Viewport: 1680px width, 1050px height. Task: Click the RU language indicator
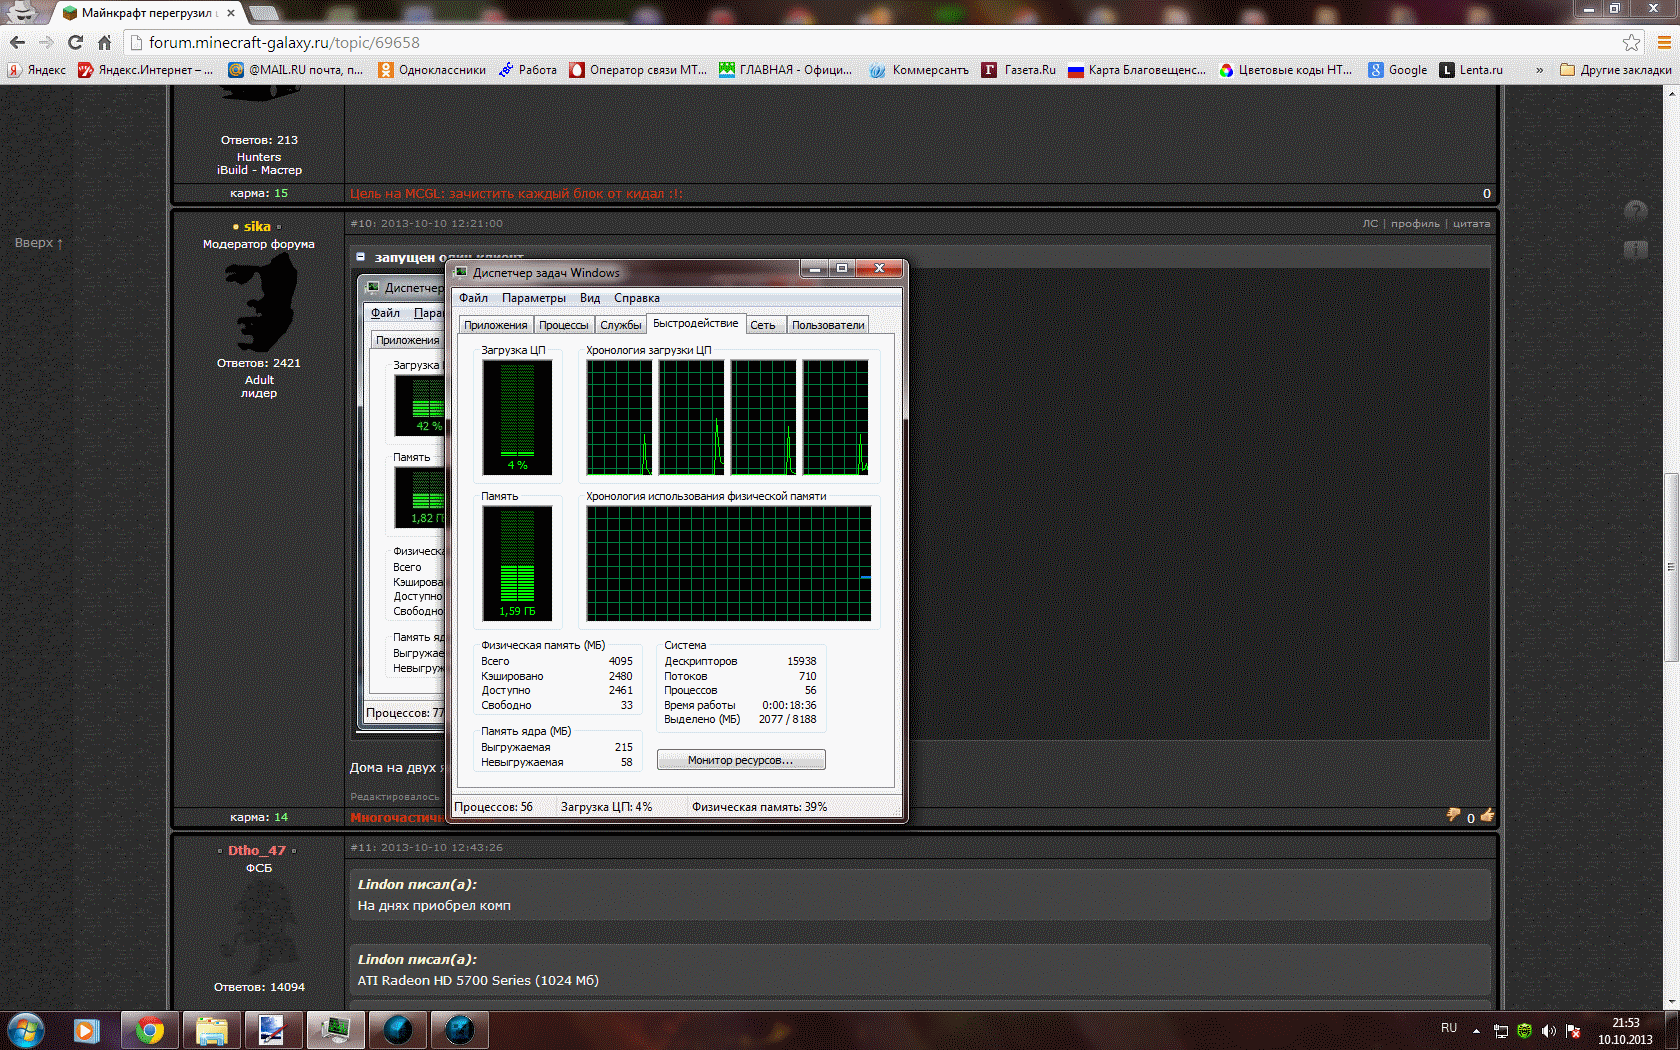click(1449, 1028)
